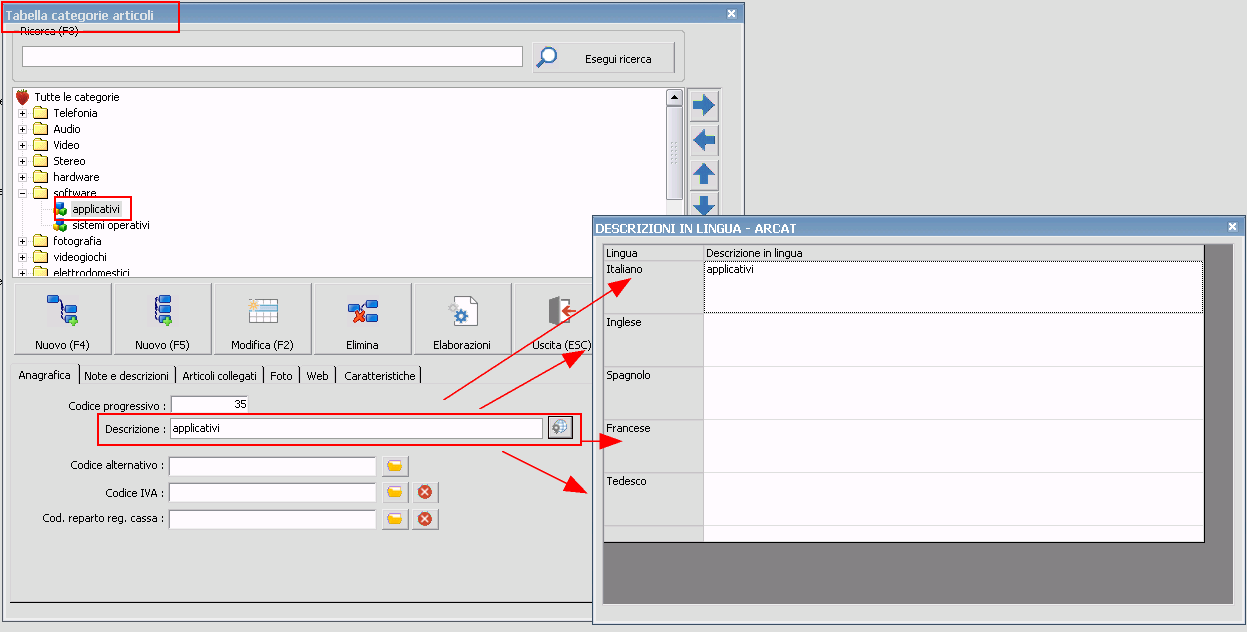Image resolution: width=1247 pixels, height=632 pixels.
Task: Click into the Ricerca search field
Action: coord(272,57)
